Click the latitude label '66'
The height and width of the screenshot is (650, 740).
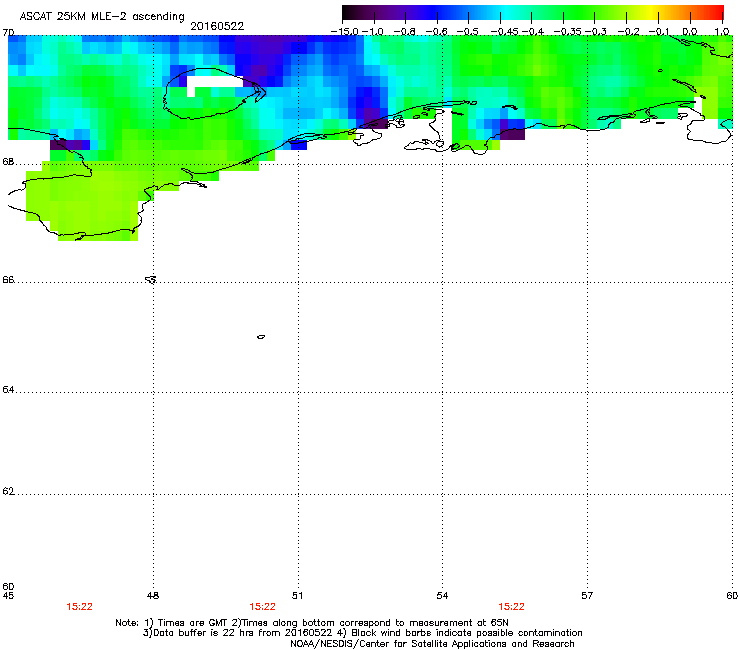click(x=8, y=280)
